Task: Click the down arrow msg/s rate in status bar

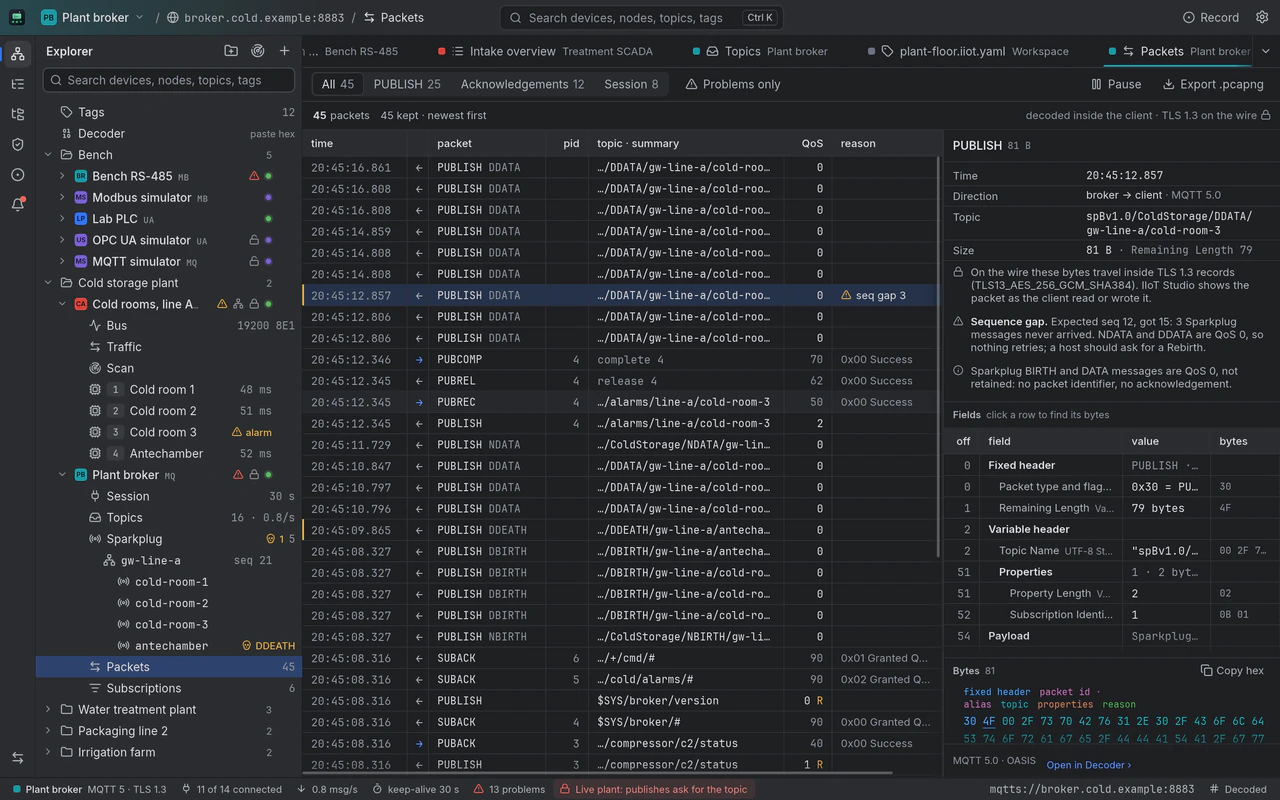Action: click(328, 789)
